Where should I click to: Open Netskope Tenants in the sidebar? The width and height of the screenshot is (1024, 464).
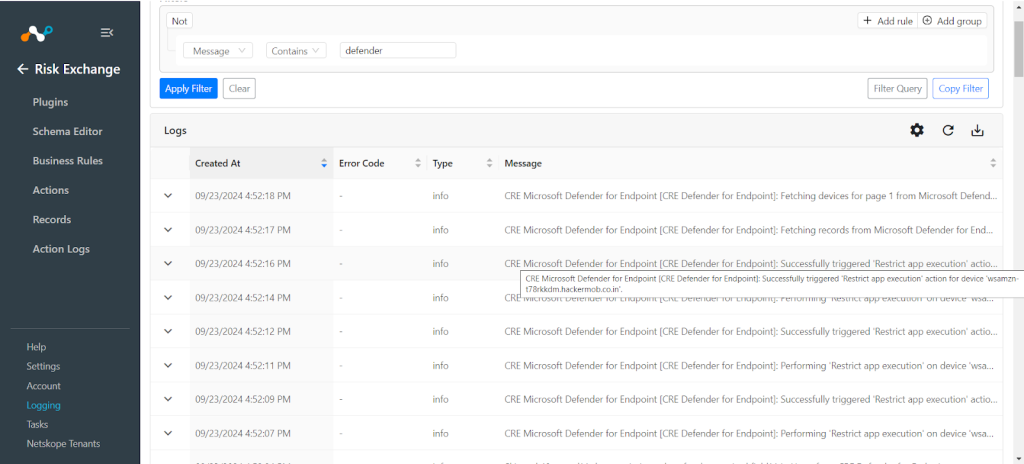pos(63,444)
